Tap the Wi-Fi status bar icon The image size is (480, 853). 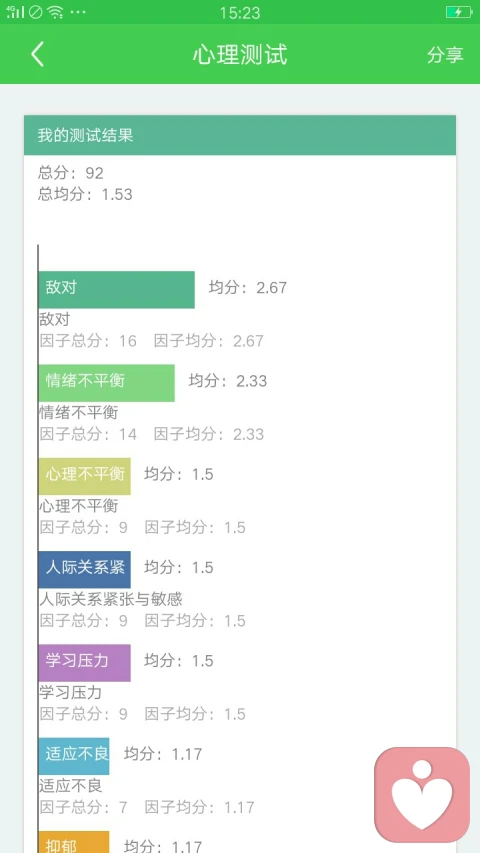[x=55, y=12]
